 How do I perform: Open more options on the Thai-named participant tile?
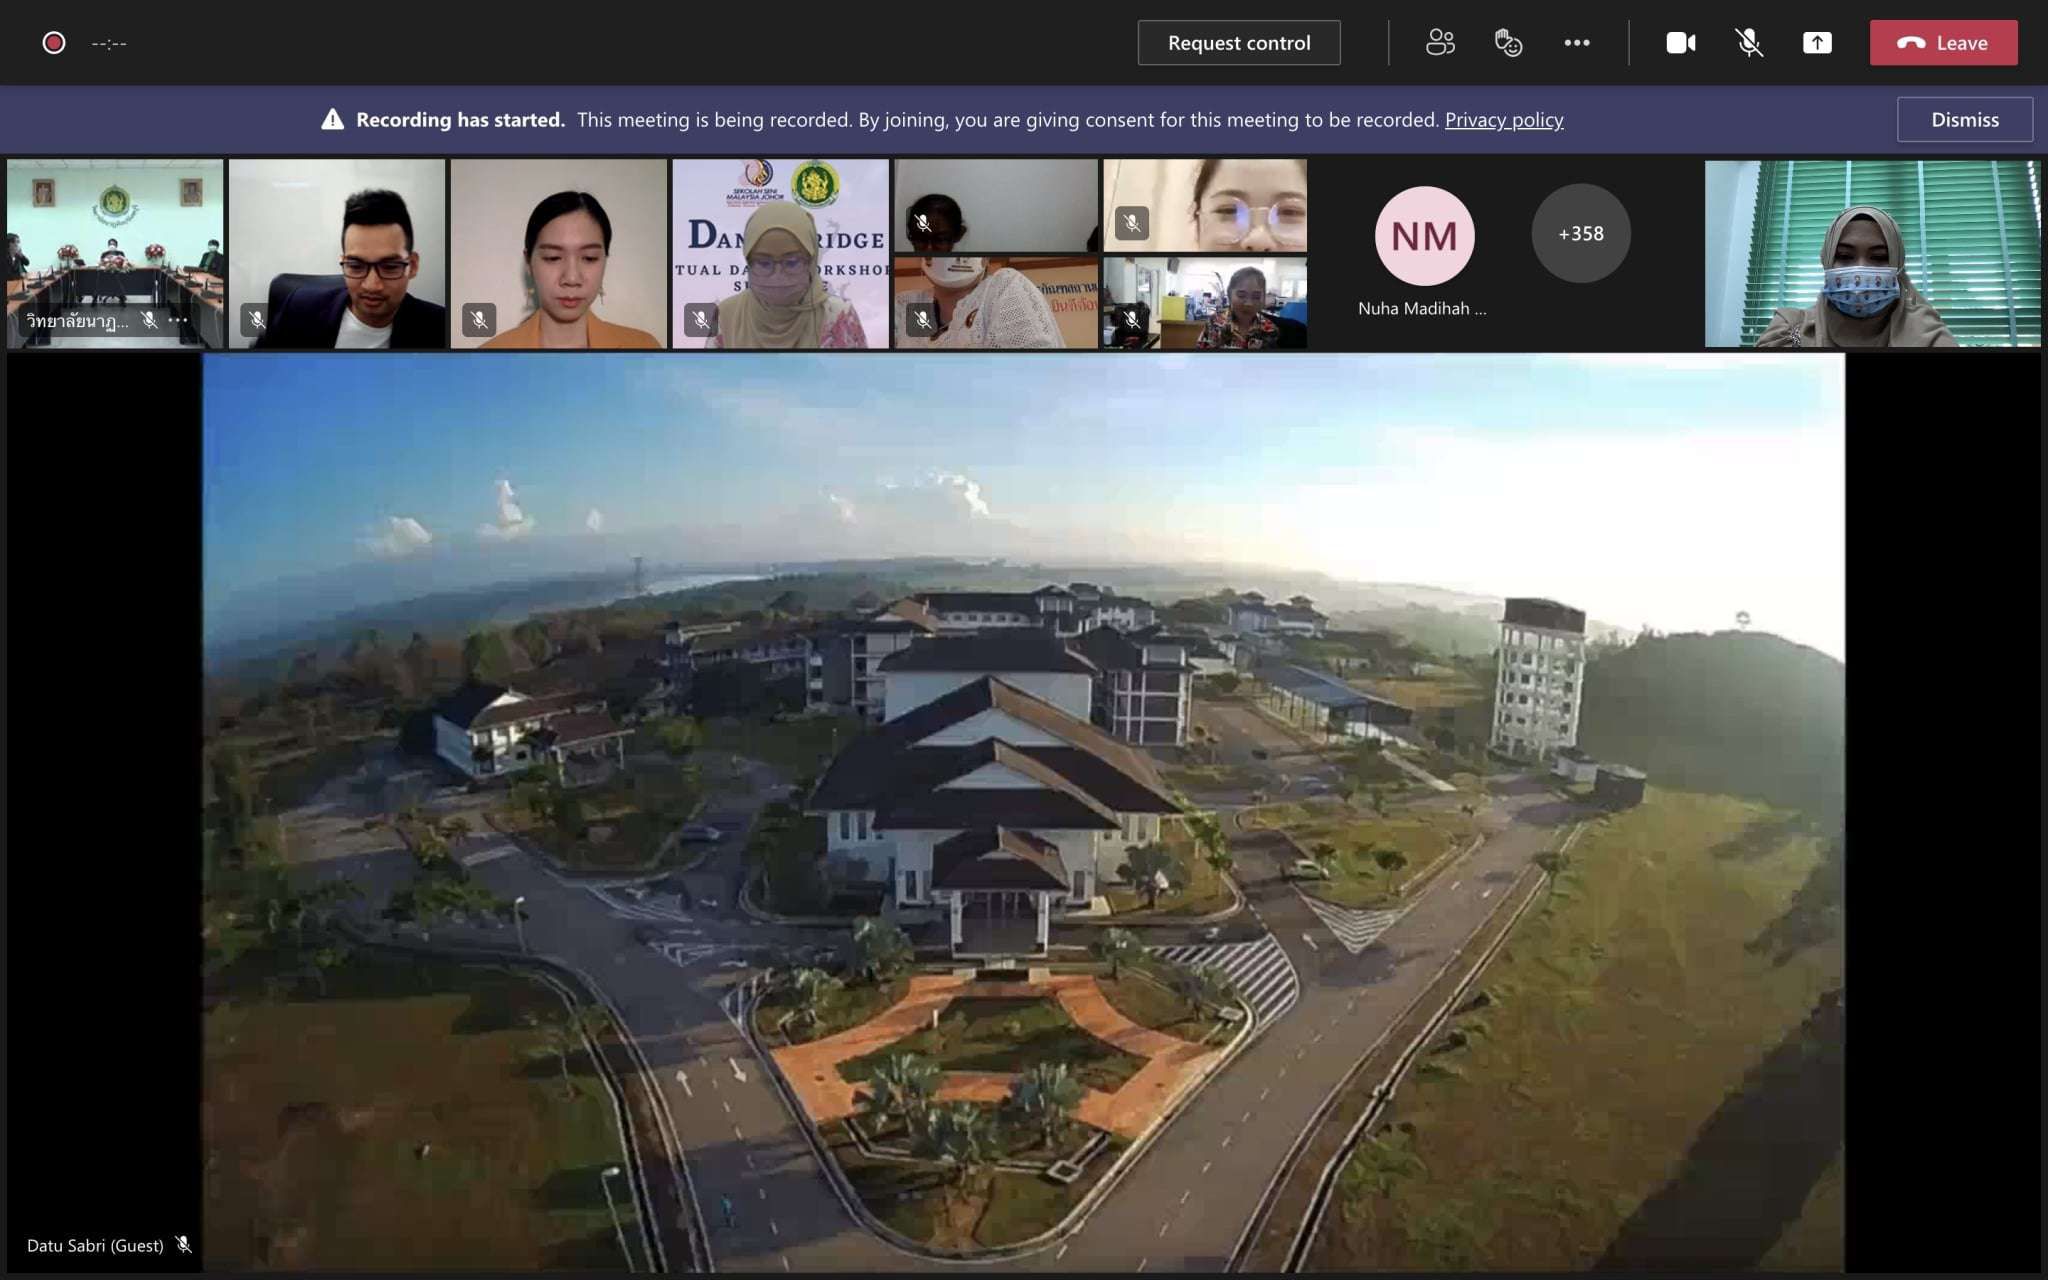coord(179,320)
